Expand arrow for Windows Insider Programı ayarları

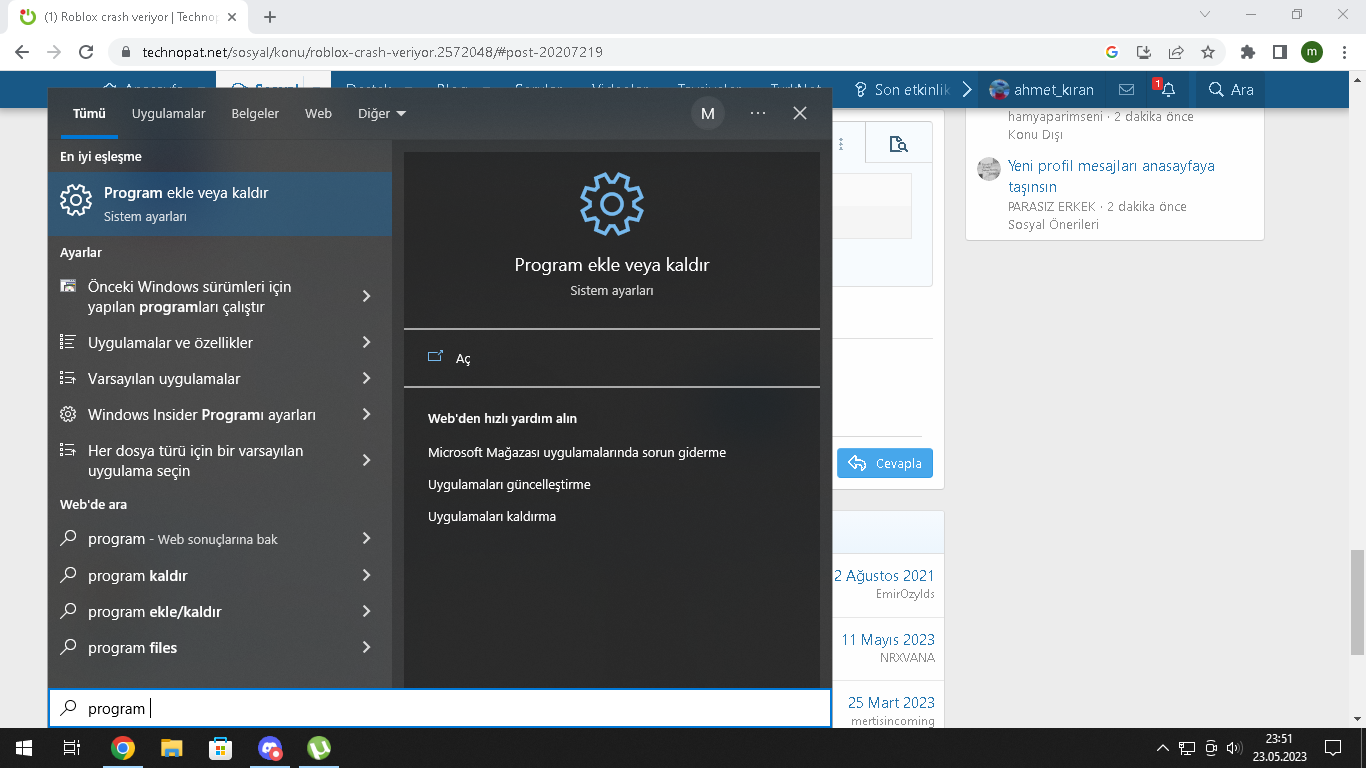pos(366,414)
